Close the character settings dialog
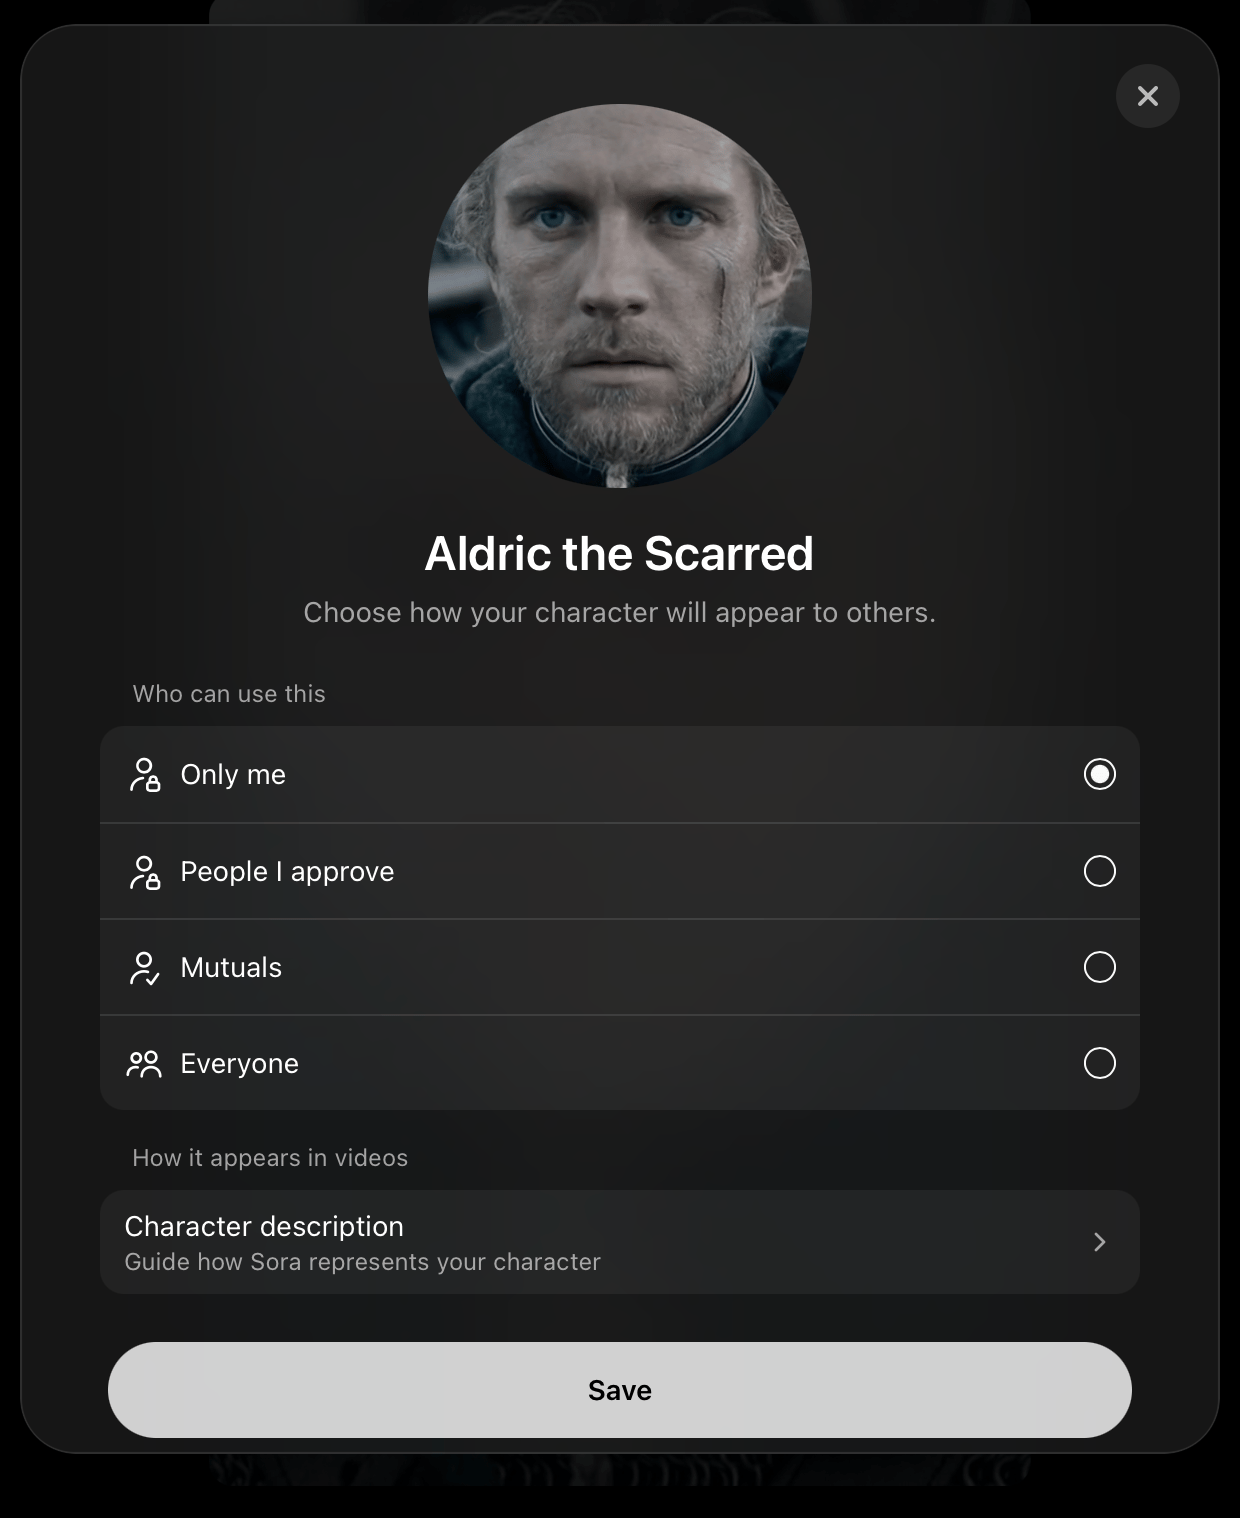 click(x=1147, y=96)
